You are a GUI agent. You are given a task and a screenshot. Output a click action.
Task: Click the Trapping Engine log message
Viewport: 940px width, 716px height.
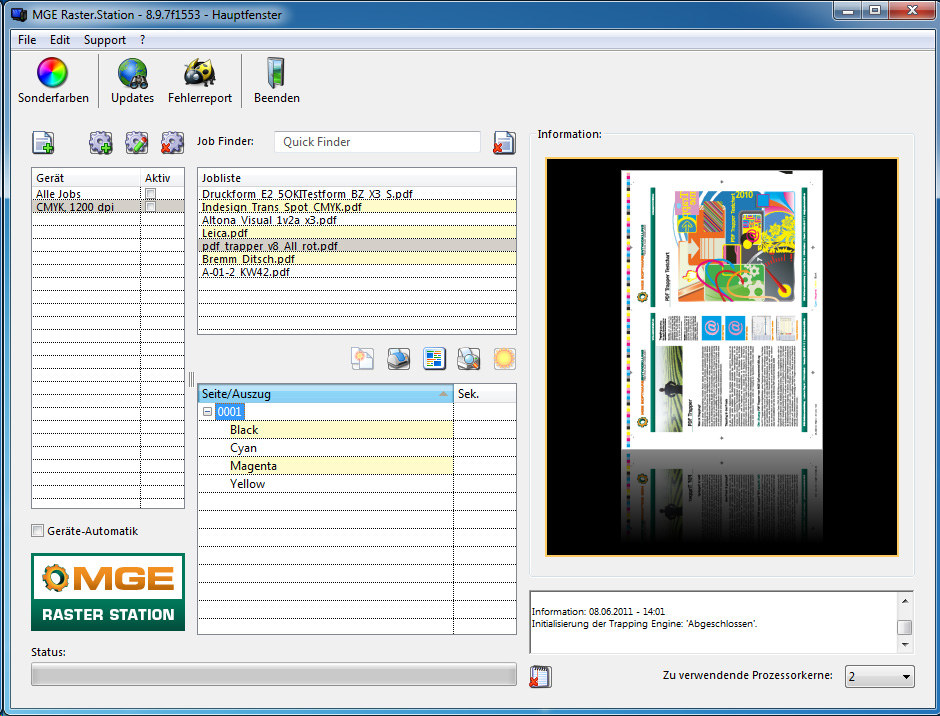point(644,624)
